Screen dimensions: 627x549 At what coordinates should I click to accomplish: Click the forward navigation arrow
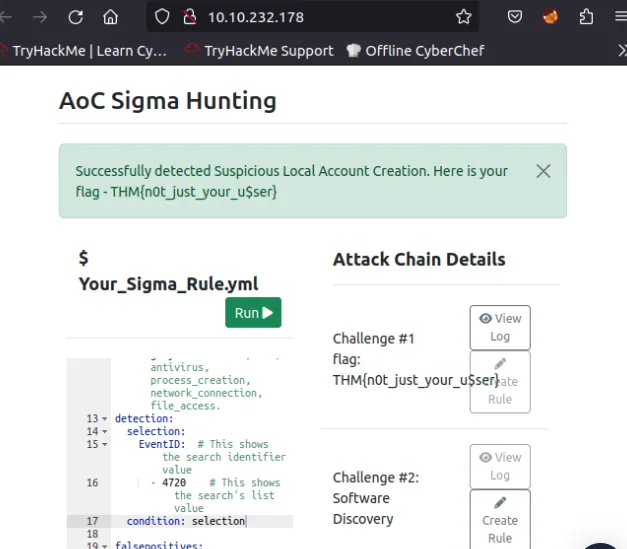coord(40,17)
